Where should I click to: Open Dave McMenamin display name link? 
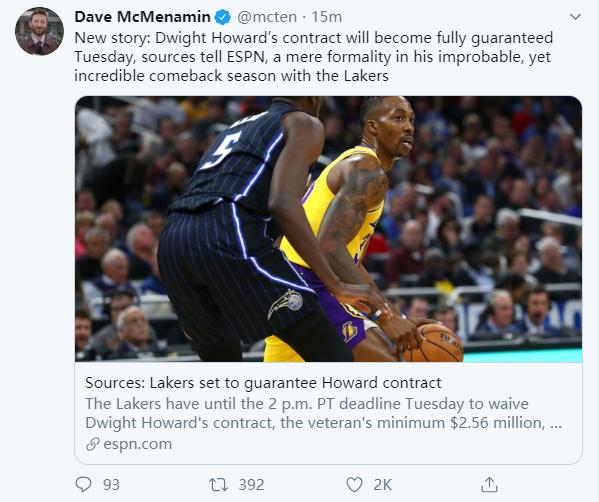tap(142, 17)
